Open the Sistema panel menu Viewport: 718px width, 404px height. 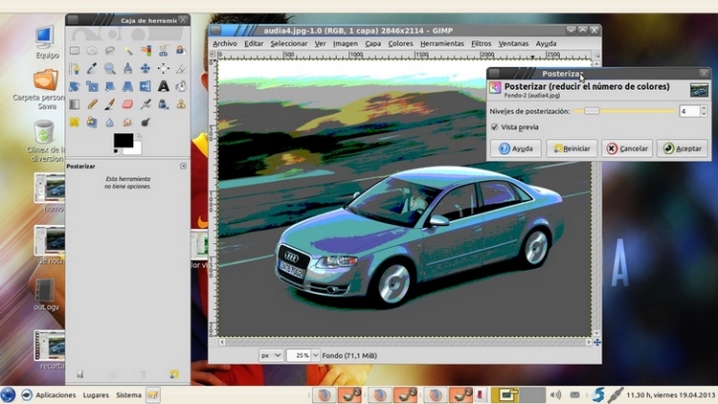click(x=129, y=395)
